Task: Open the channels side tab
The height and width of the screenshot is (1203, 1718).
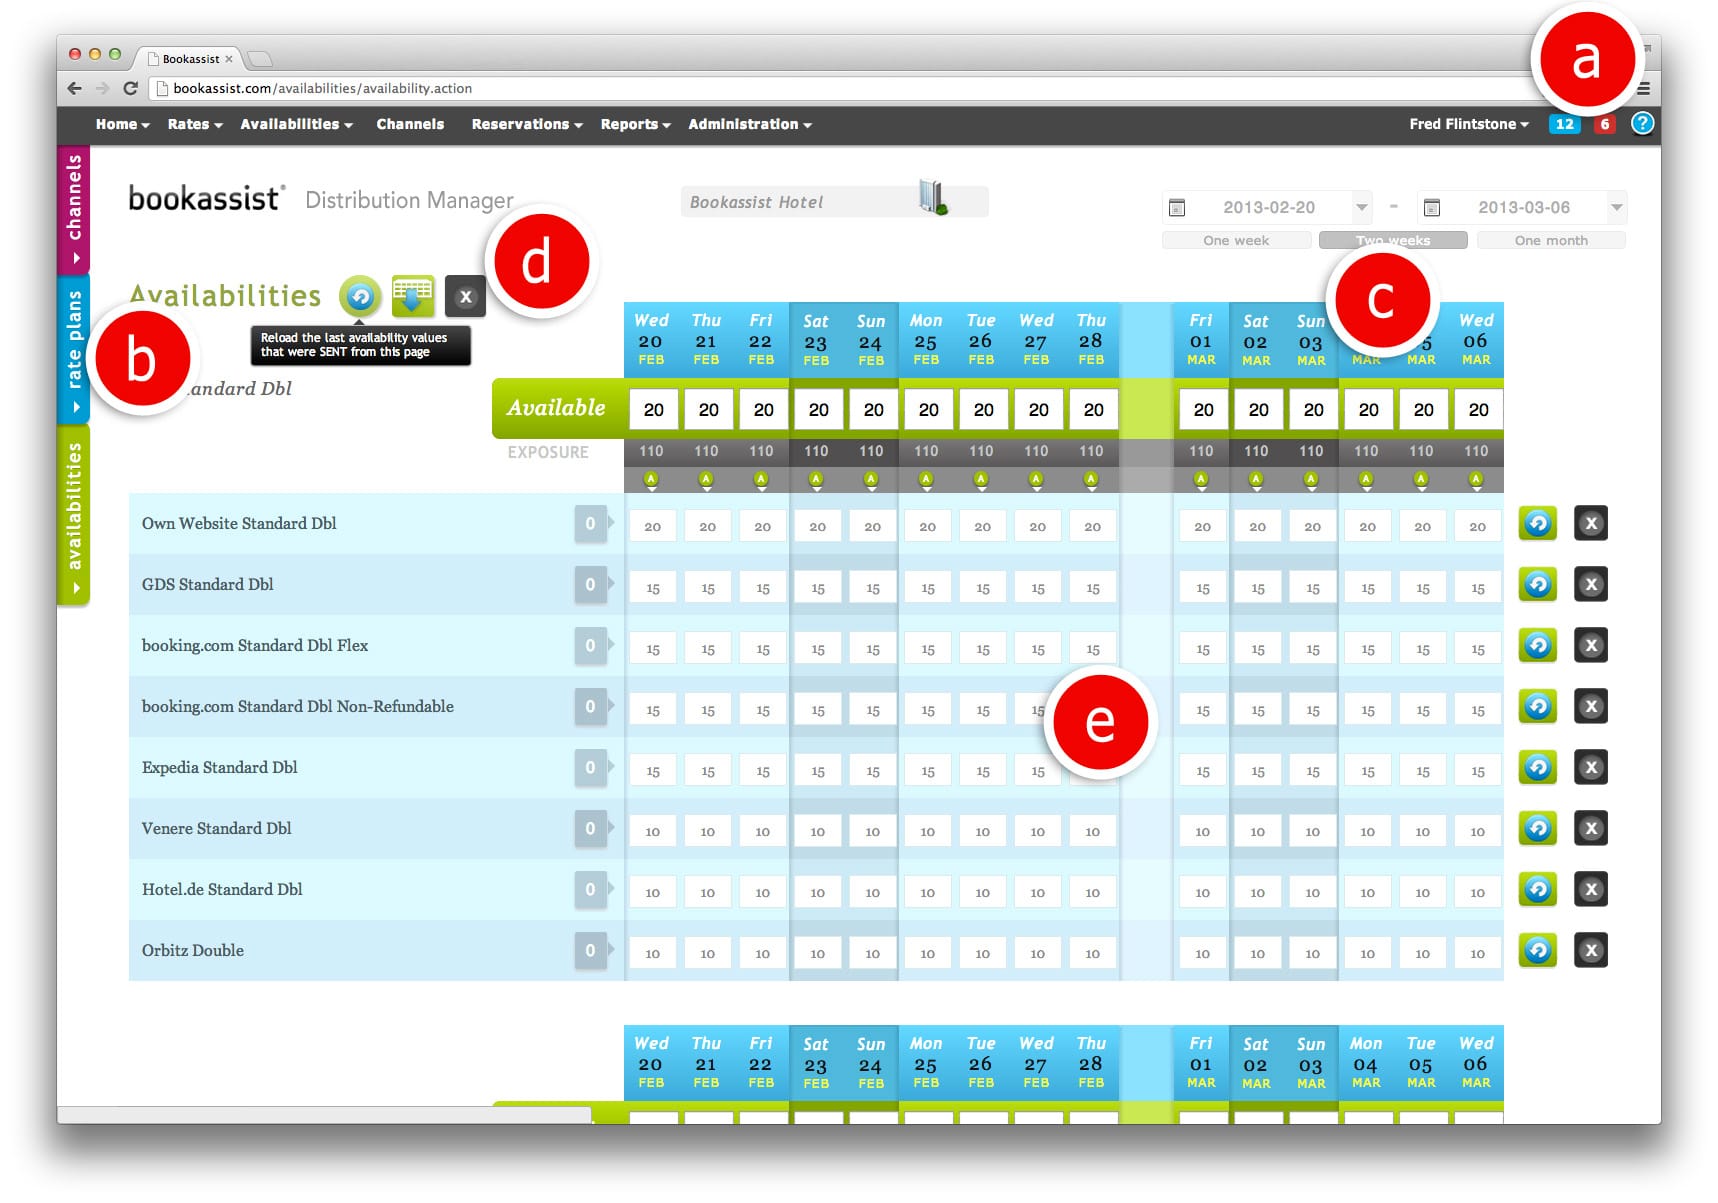Action: point(74,209)
